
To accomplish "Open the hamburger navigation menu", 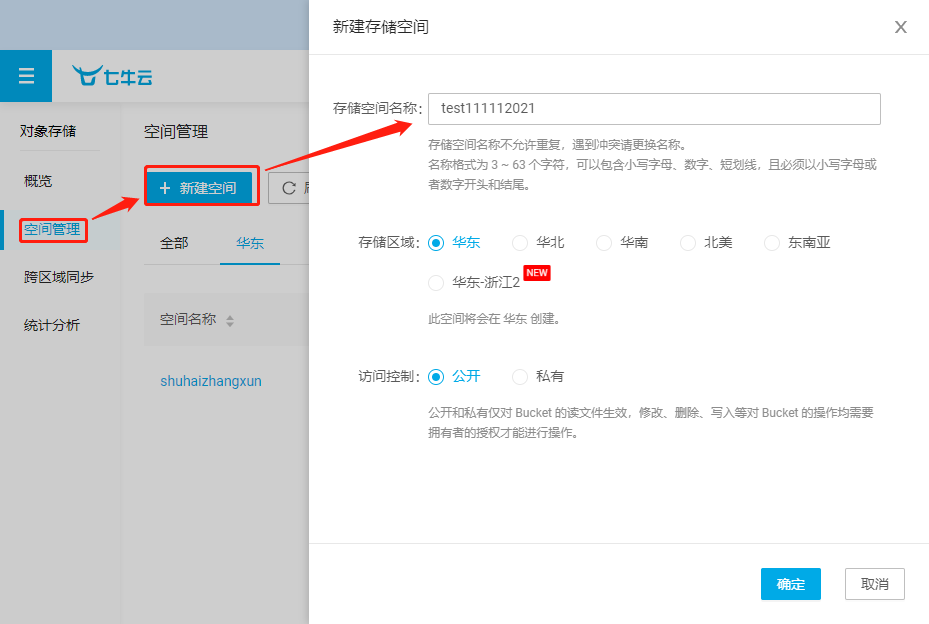I will coord(25,75).
